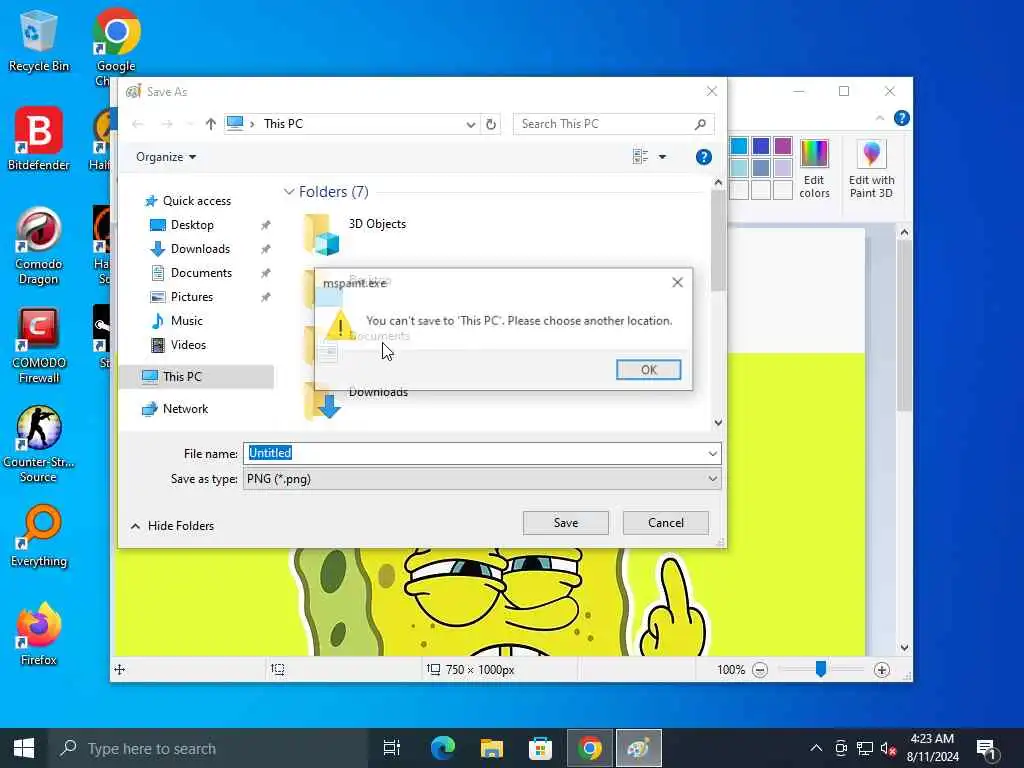Open the notification center icon

[x=987, y=749]
